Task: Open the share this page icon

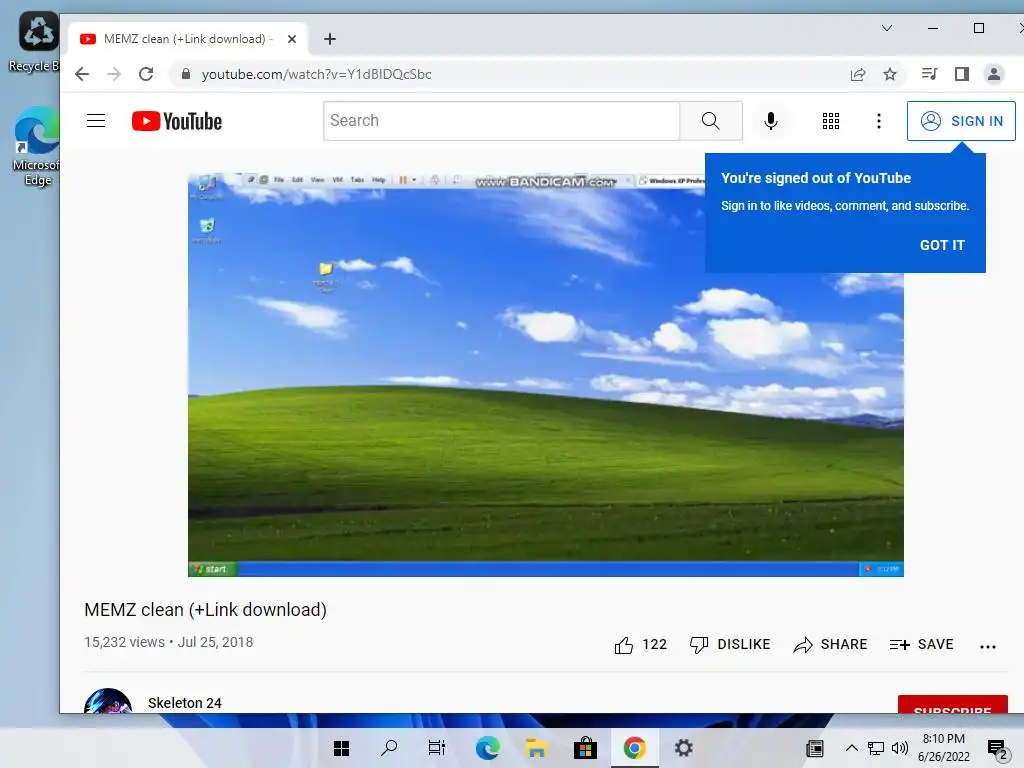Action: (858, 74)
